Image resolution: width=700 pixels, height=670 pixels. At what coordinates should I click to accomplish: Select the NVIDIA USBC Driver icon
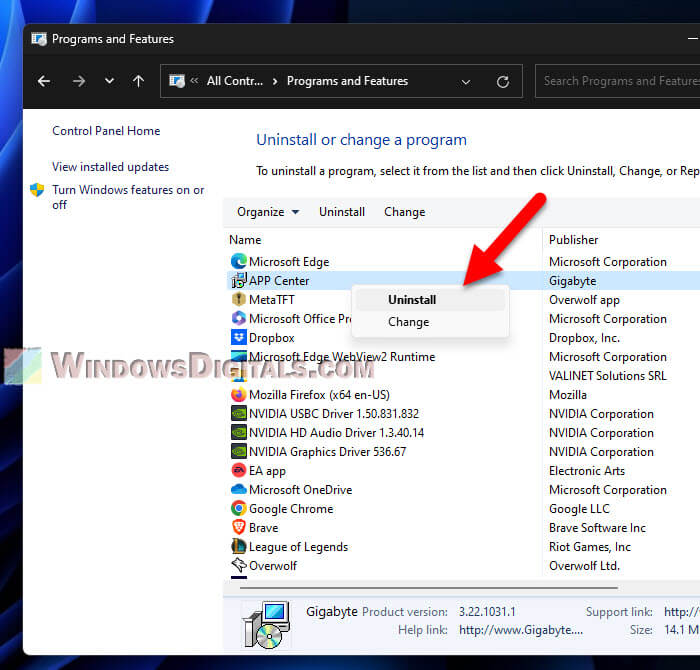click(239, 414)
